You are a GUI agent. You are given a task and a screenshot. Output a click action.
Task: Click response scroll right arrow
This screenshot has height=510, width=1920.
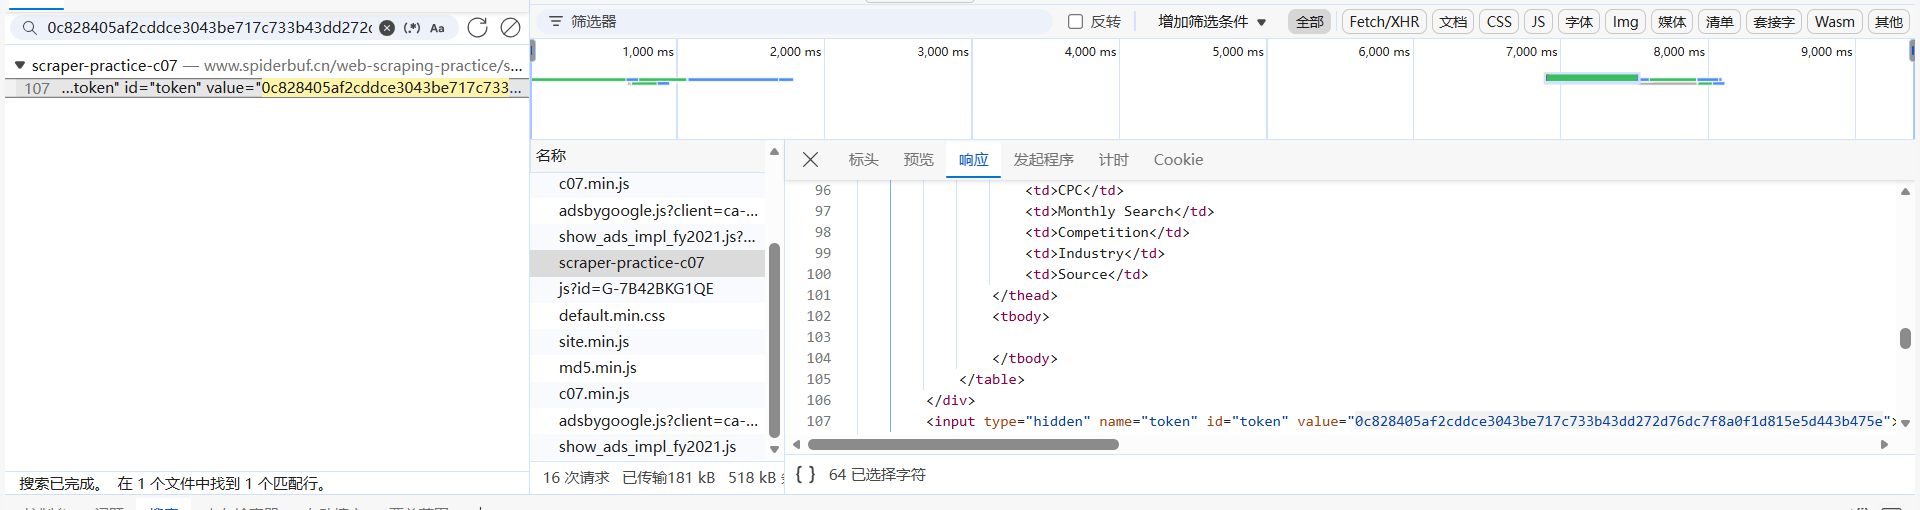[x=1884, y=445]
